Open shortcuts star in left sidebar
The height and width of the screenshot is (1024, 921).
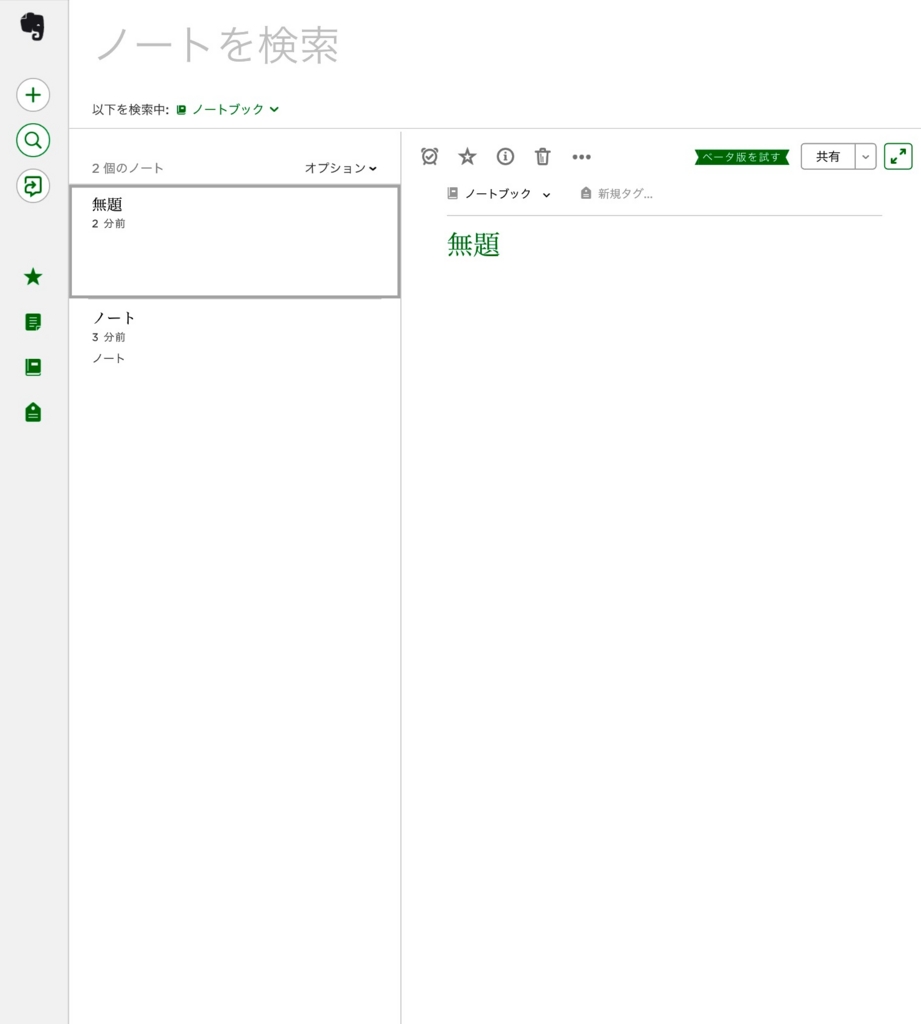[x=33, y=277]
